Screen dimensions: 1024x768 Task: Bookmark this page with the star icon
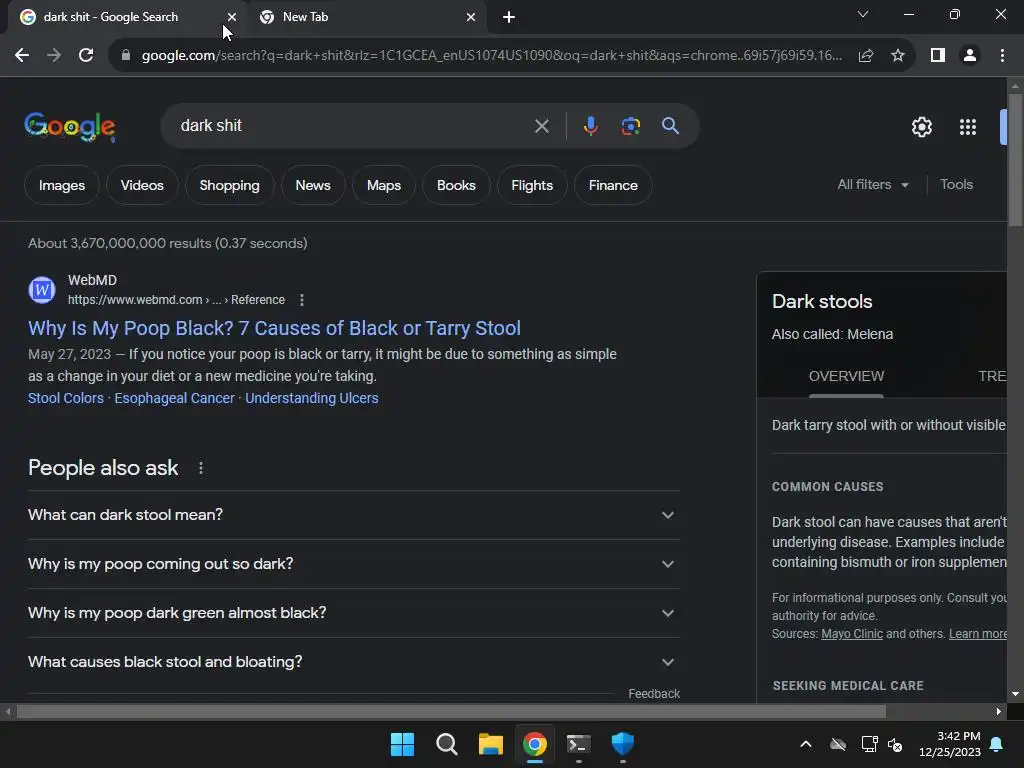point(898,56)
